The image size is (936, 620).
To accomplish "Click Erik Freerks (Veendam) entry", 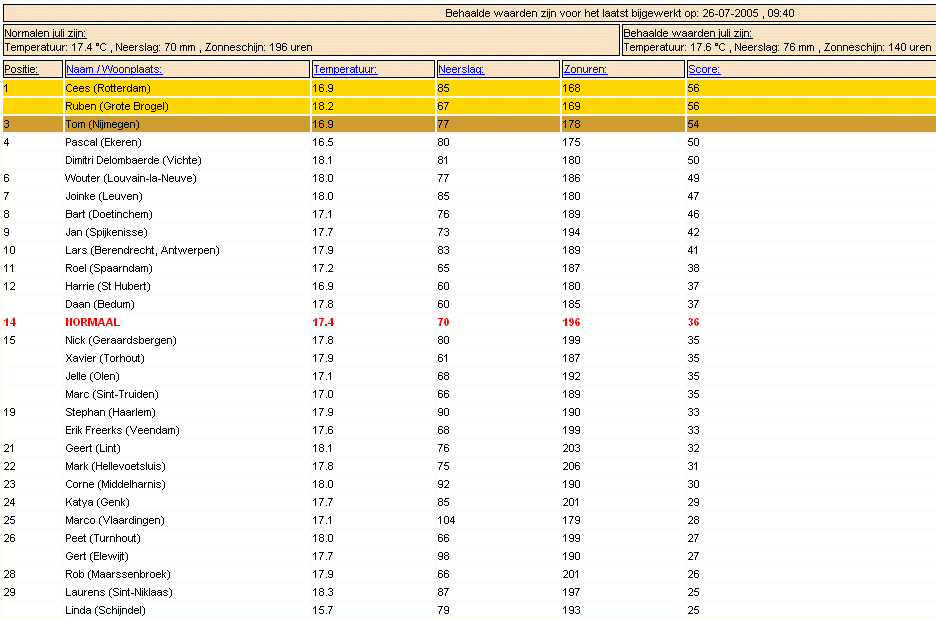I will [122, 430].
